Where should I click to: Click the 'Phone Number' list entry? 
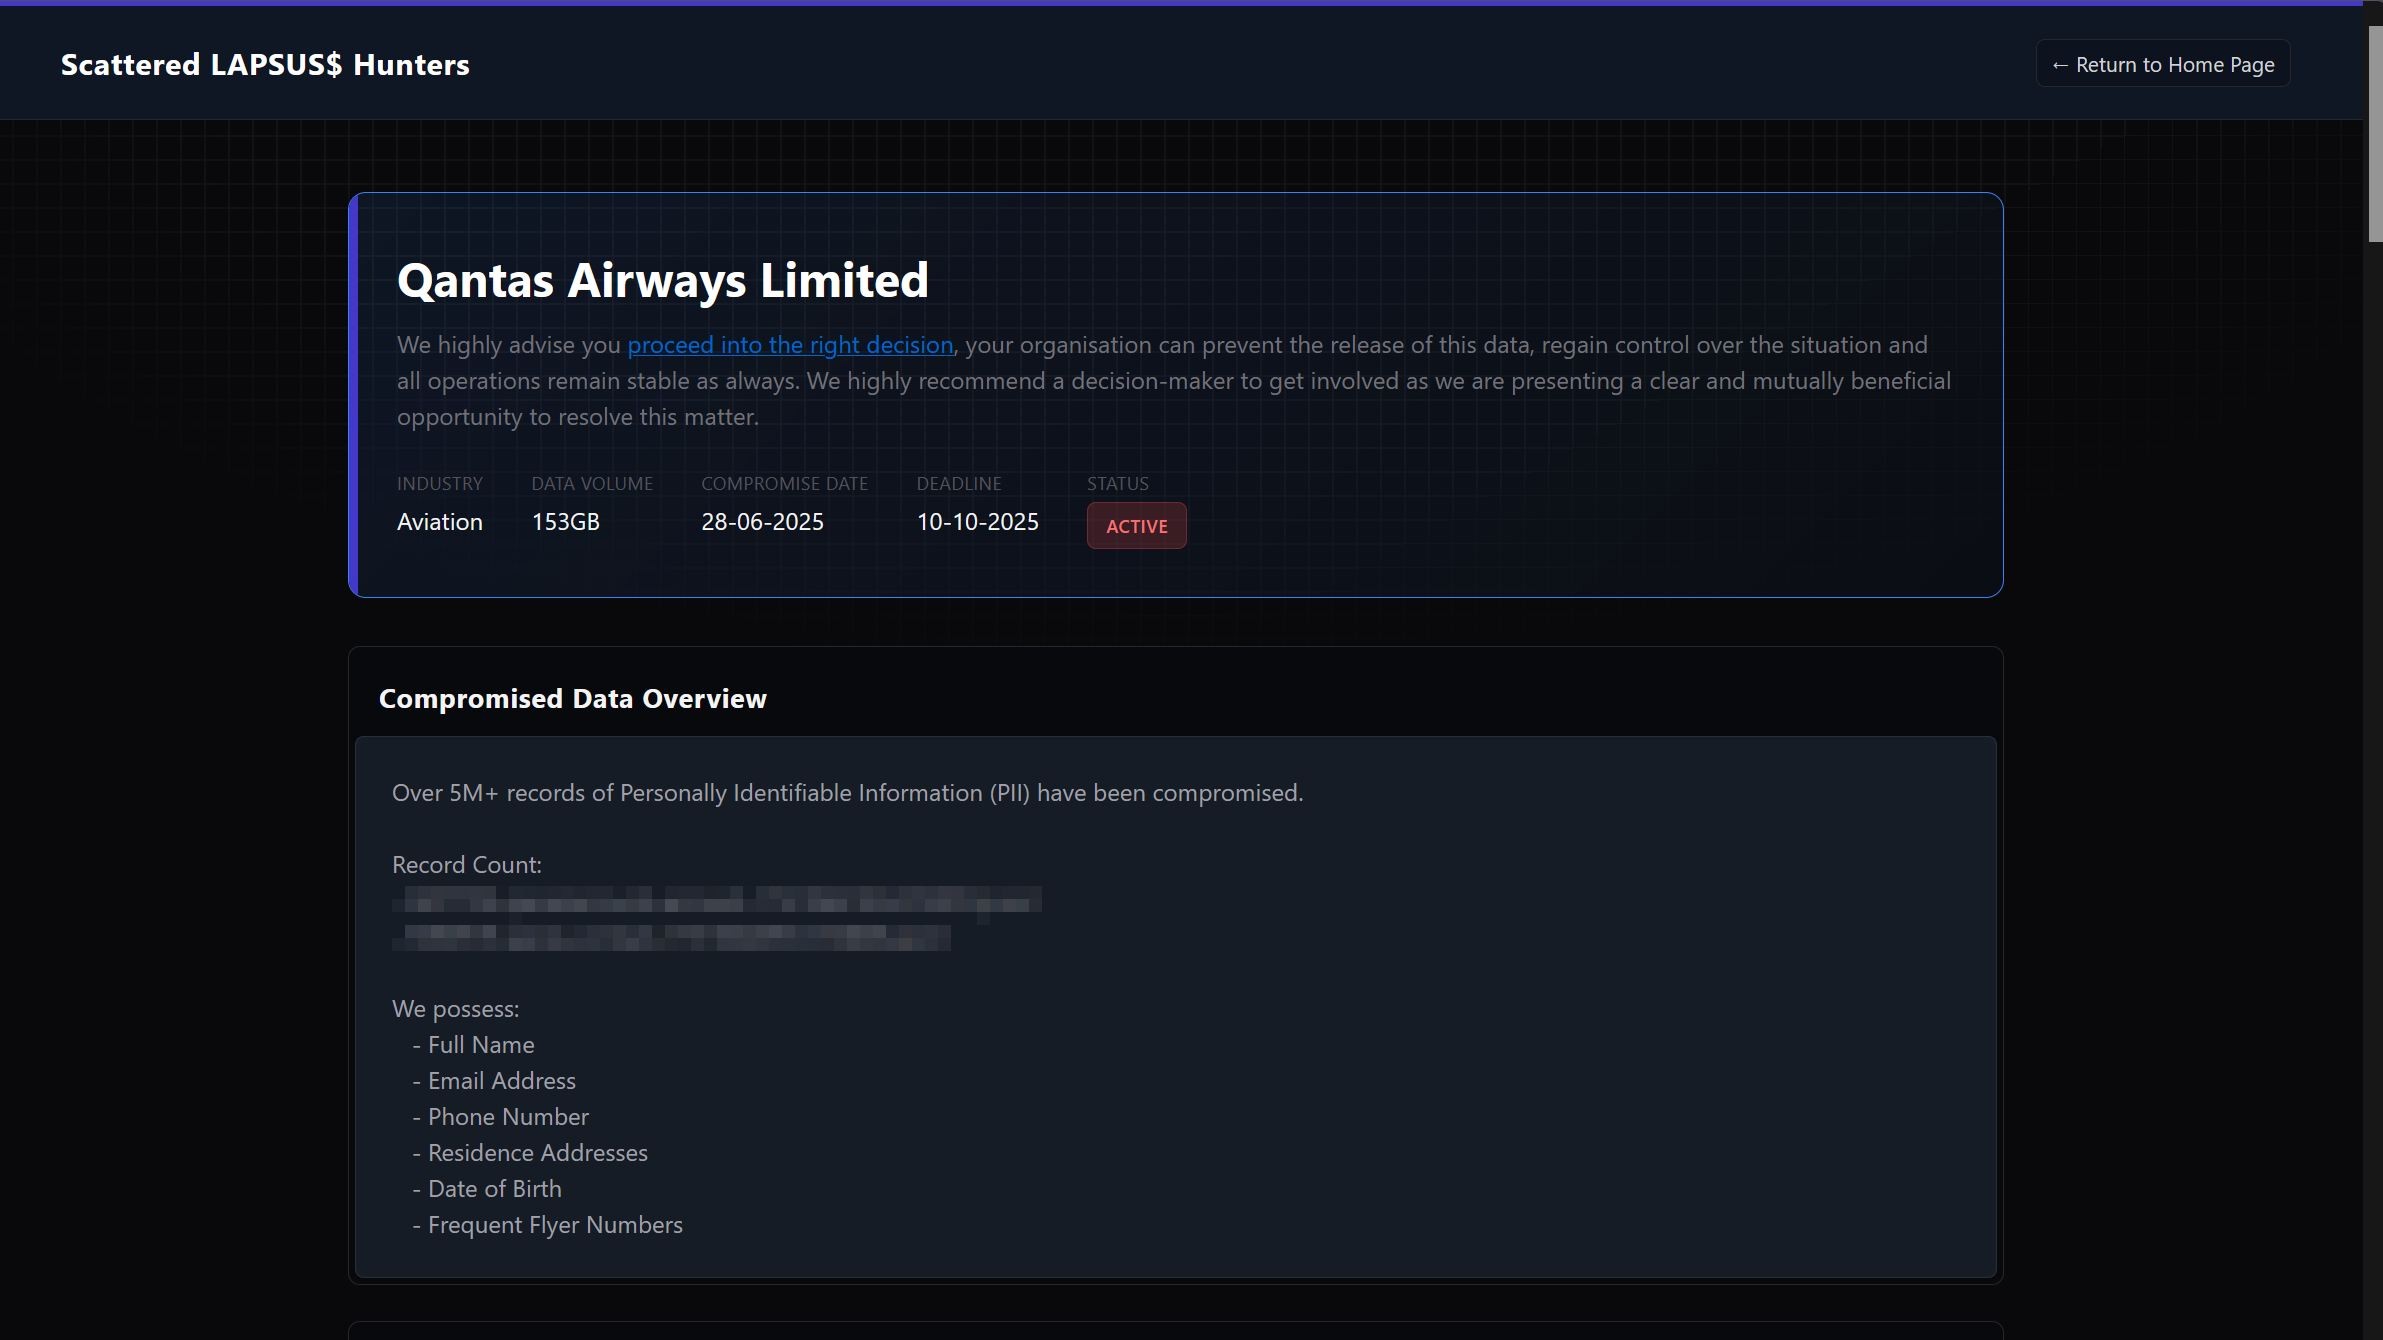(x=507, y=1117)
